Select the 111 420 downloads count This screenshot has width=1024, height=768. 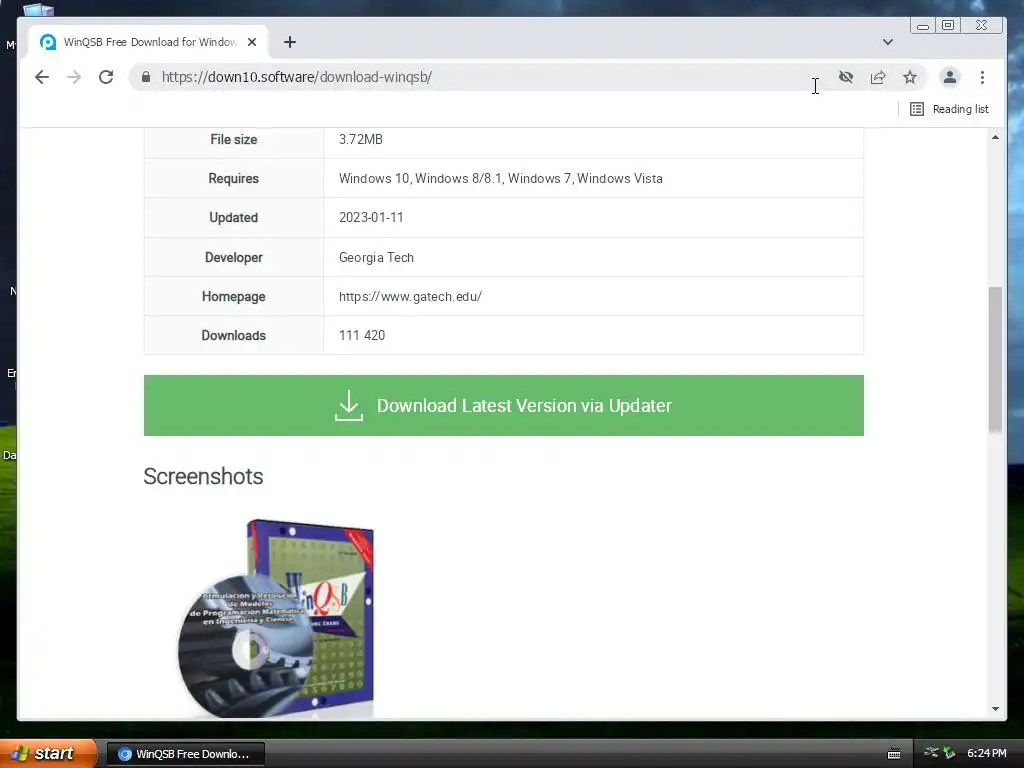(x=362, y=335)
